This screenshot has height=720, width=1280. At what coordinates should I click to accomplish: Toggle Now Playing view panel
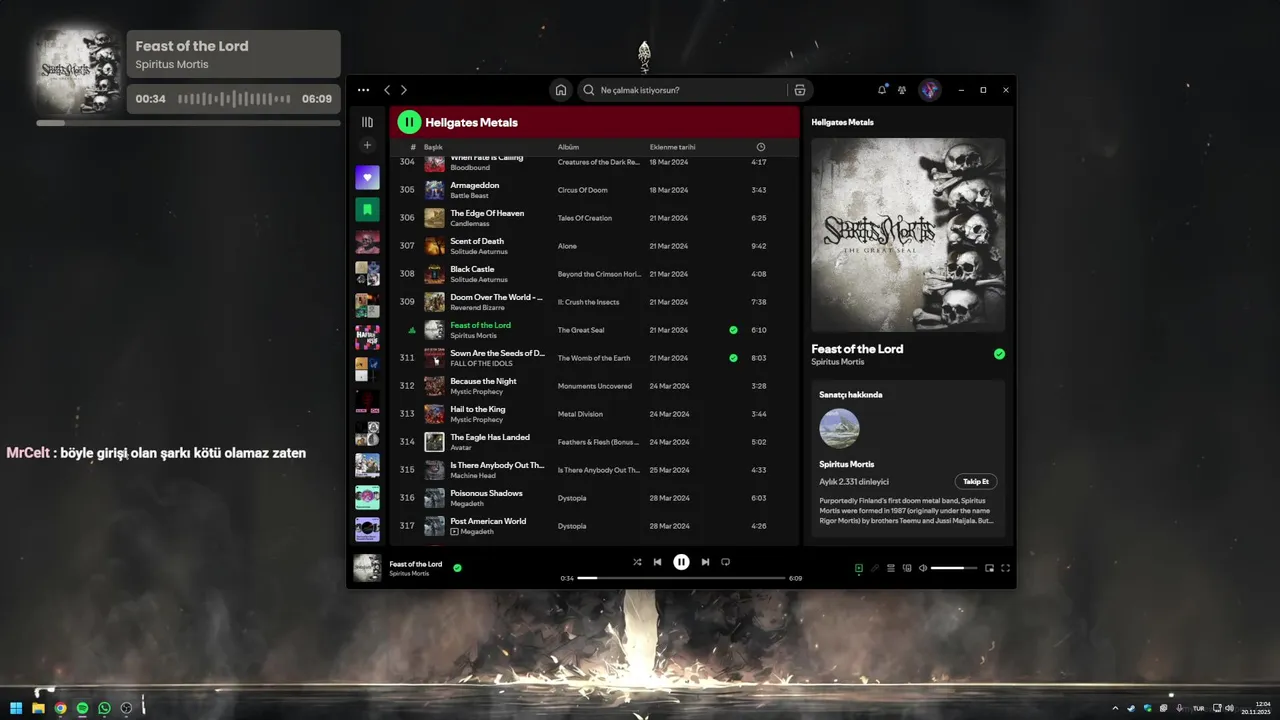tap(858, 568)
